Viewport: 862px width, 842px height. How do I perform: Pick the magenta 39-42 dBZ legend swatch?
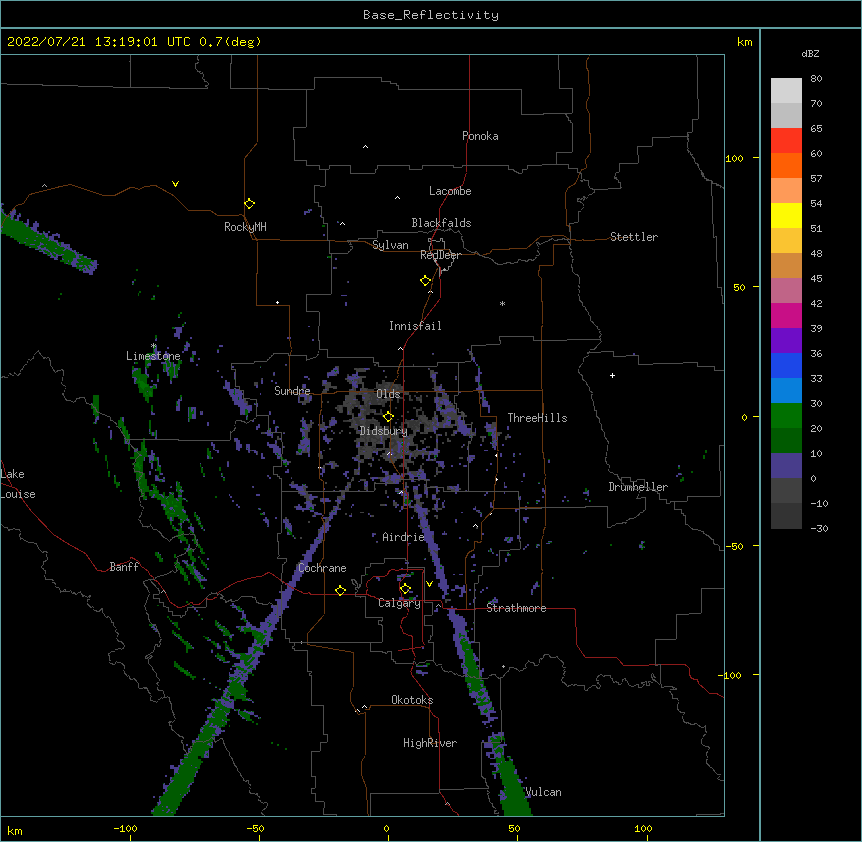coord(786,315)
